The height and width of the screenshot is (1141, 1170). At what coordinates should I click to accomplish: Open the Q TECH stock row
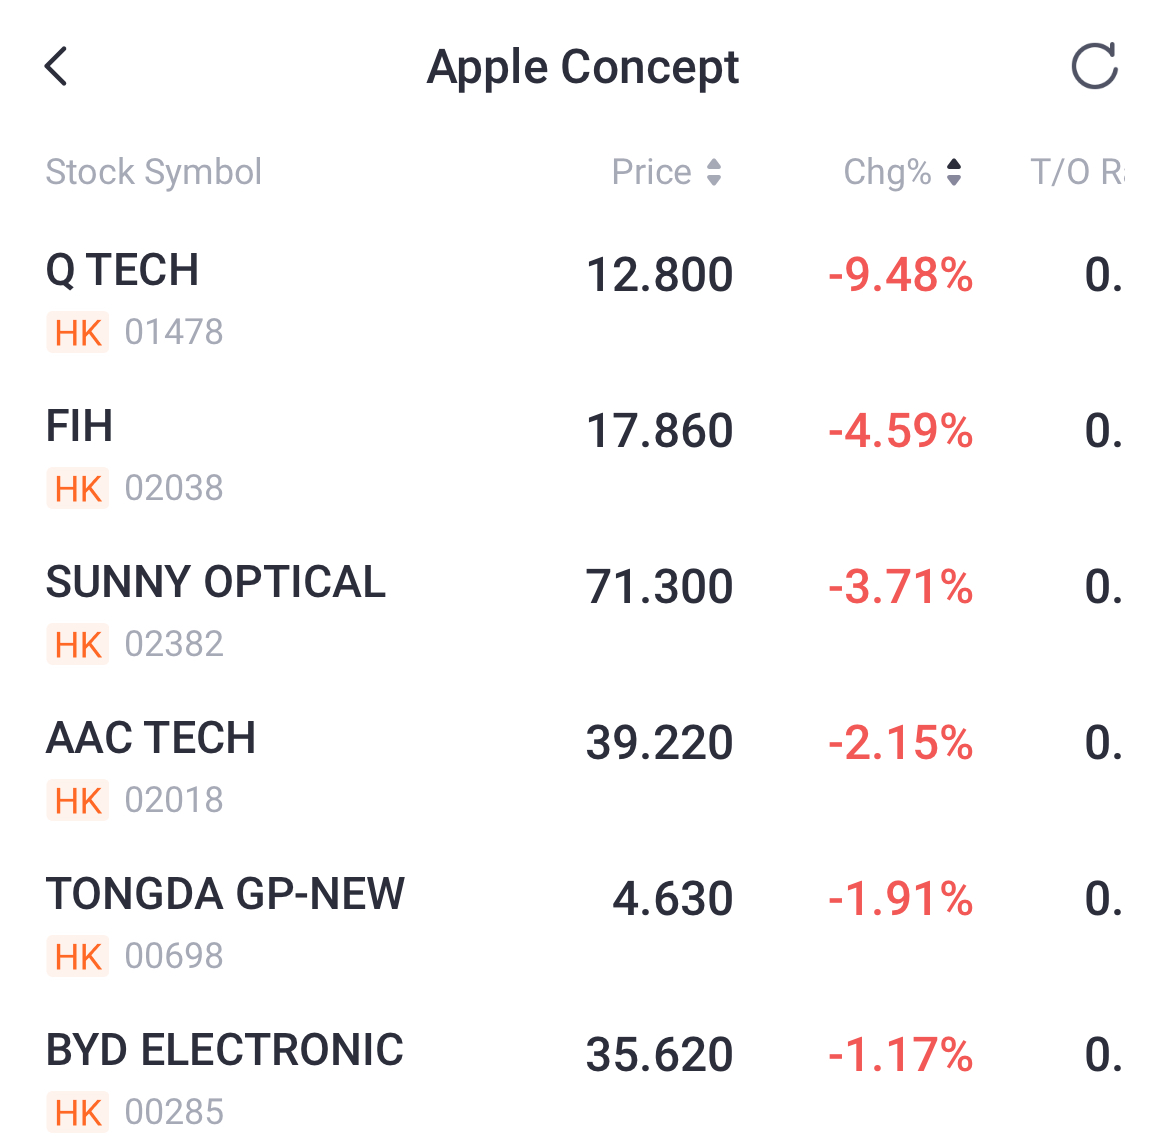coord(123,270)
